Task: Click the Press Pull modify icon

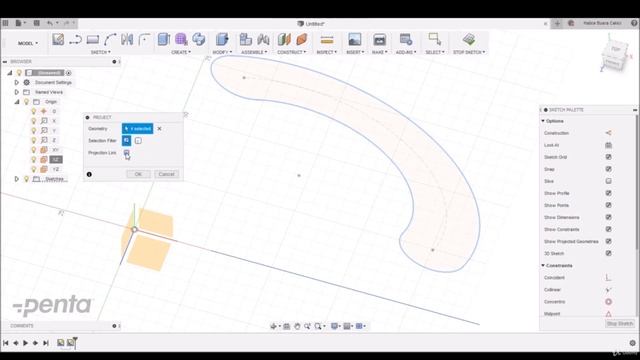Action: click(x=222, y=39)
